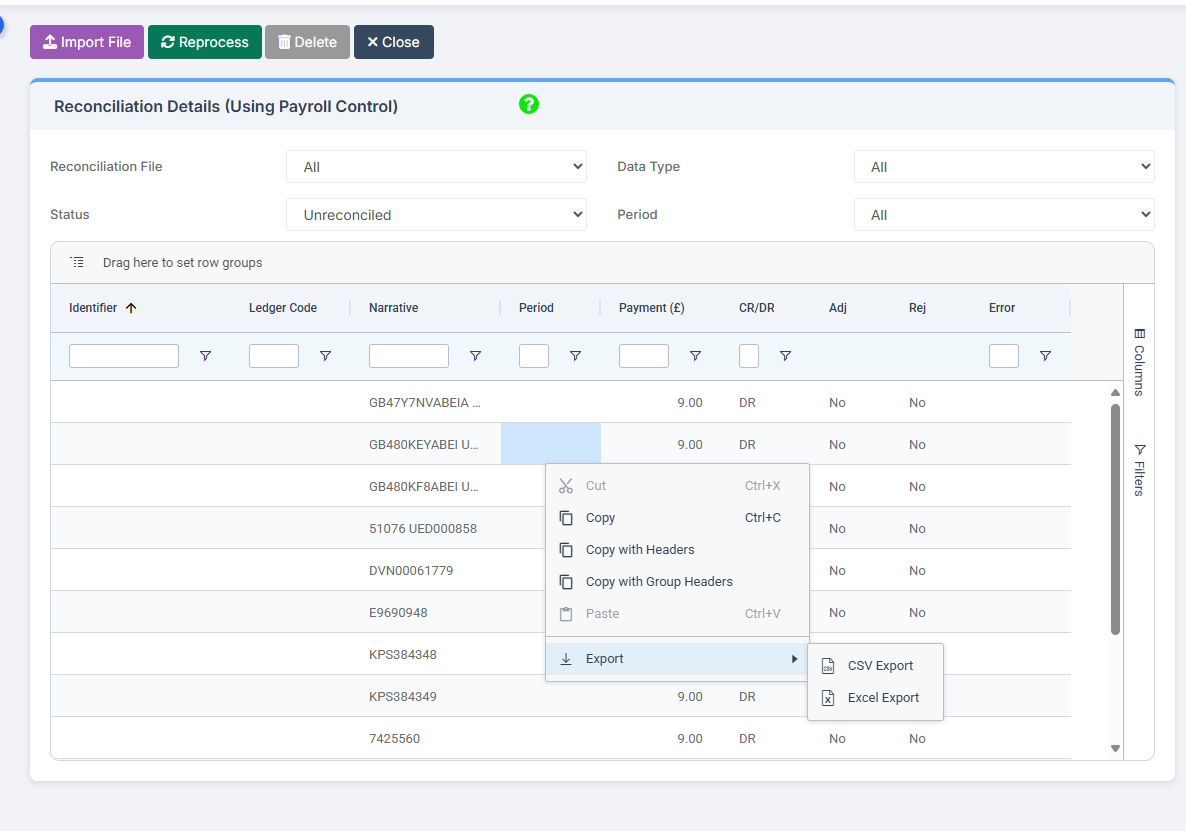This screenshot has height=831, width=1186.
Task: Open the CR/DR column filter icon
Action: point(785,356)
